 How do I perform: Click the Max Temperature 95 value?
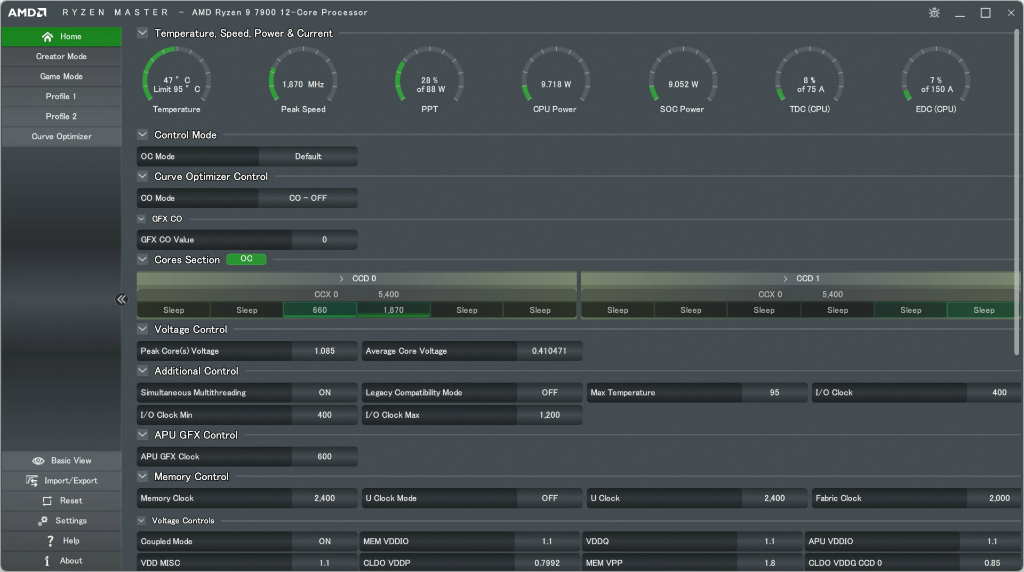[774, 392]
